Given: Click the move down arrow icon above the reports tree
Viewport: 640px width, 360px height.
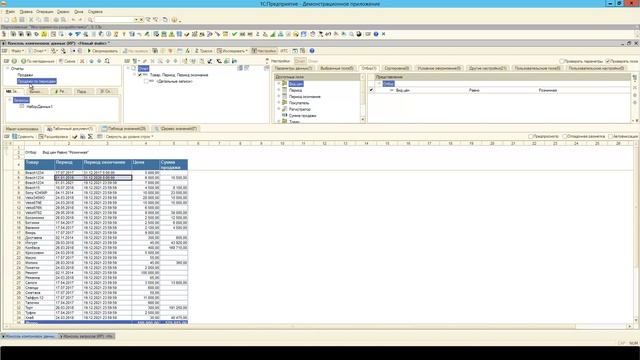Looking at the screenshot, I should [99, 61].
